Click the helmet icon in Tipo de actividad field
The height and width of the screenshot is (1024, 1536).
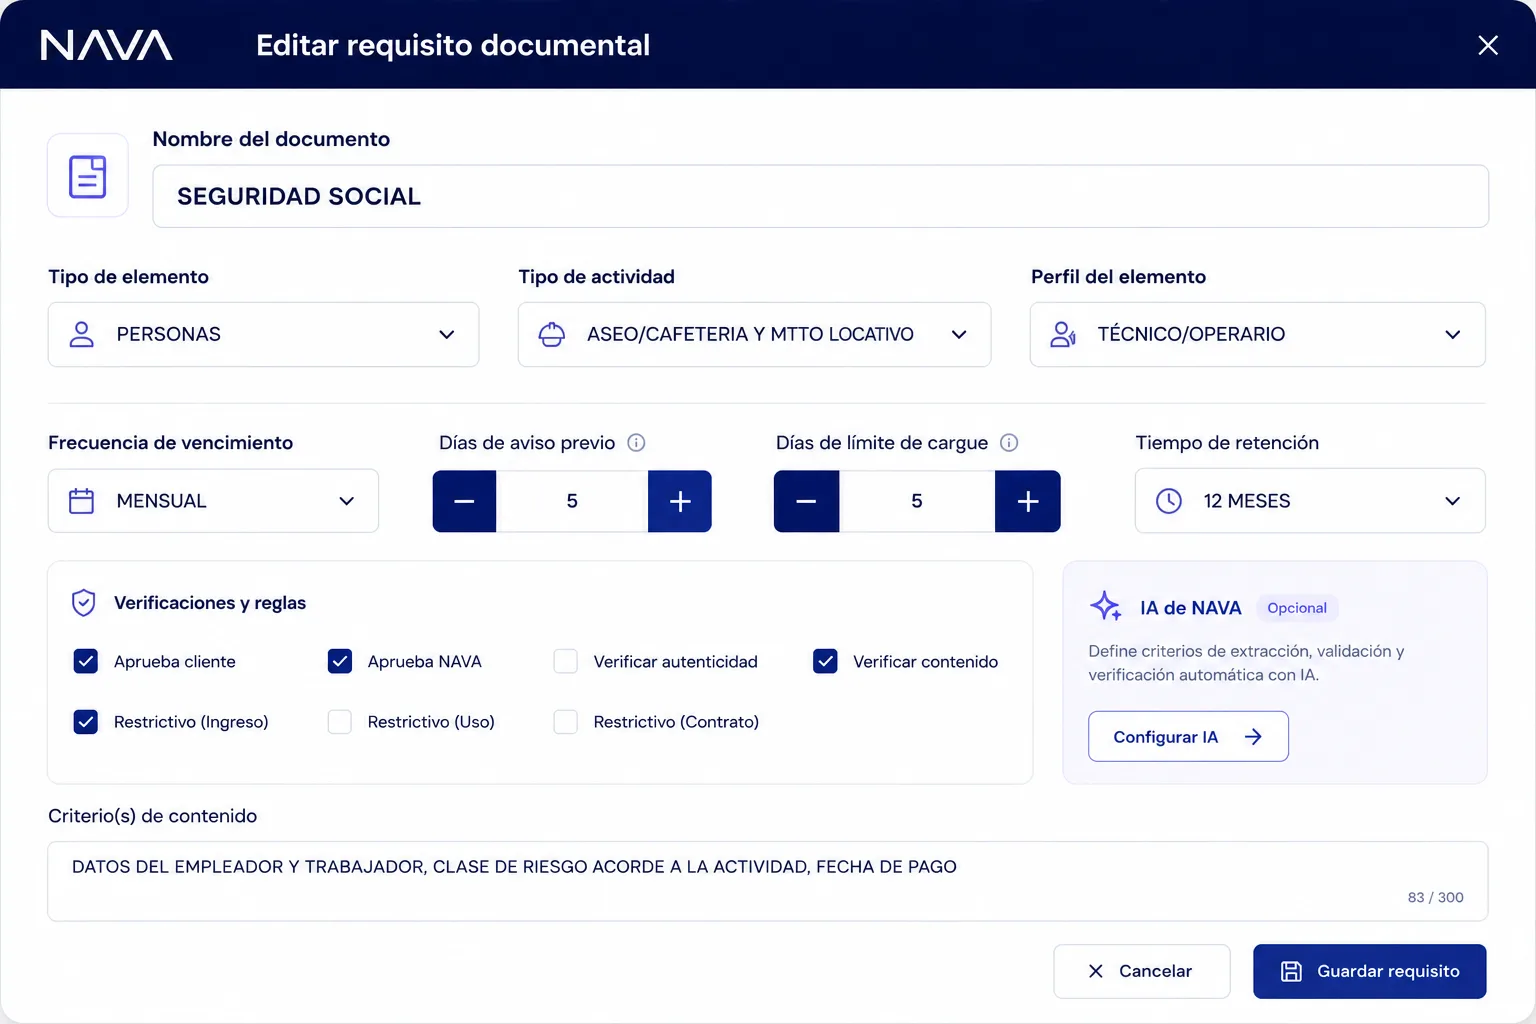552,334
